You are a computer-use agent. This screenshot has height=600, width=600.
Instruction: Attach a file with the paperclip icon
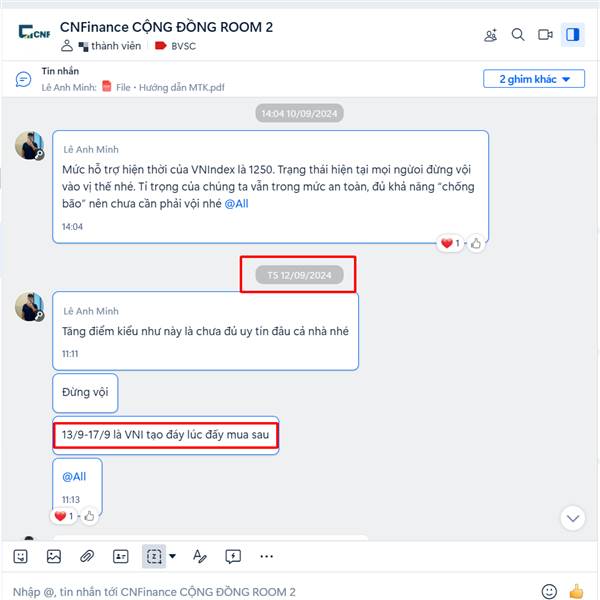pyautogui.click(x=87, y=556)
